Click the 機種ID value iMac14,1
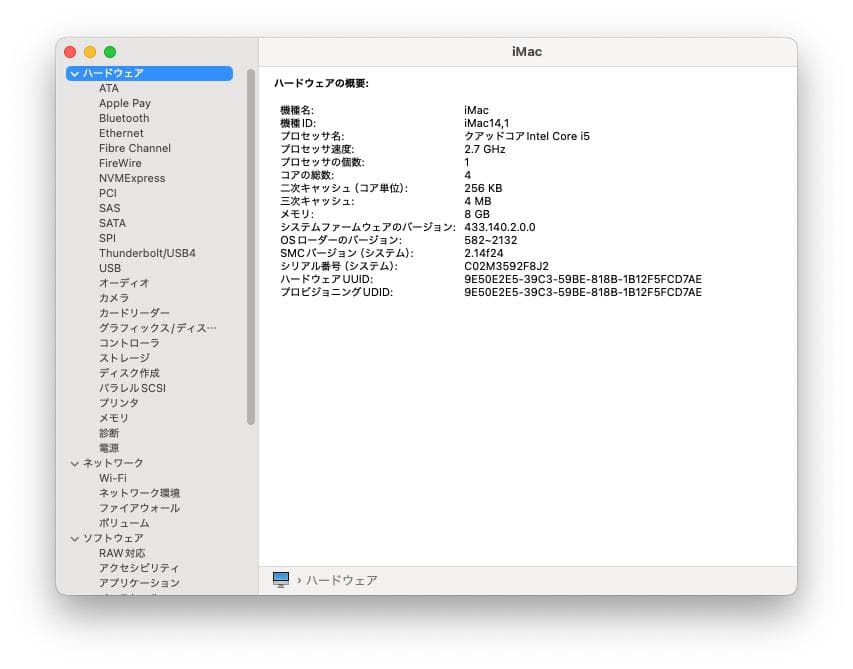 click(x=487, y=123)
